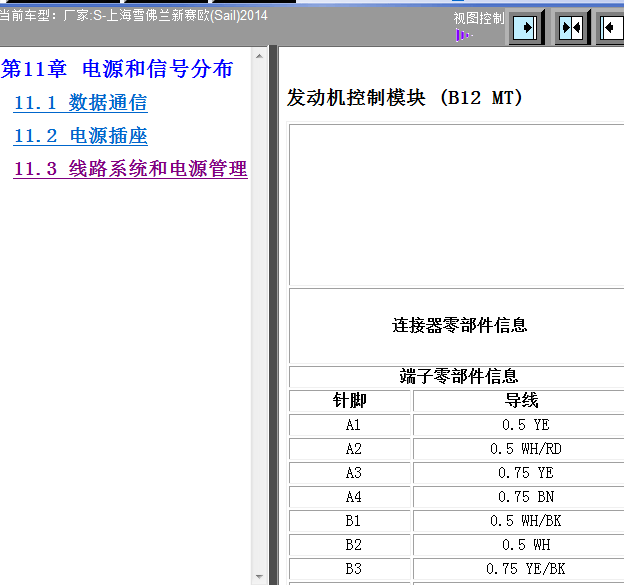Viewport: 624px width, 585px height.
Task: Click the scroll up arrow in left panel
Action: click(x=259, y=56)
